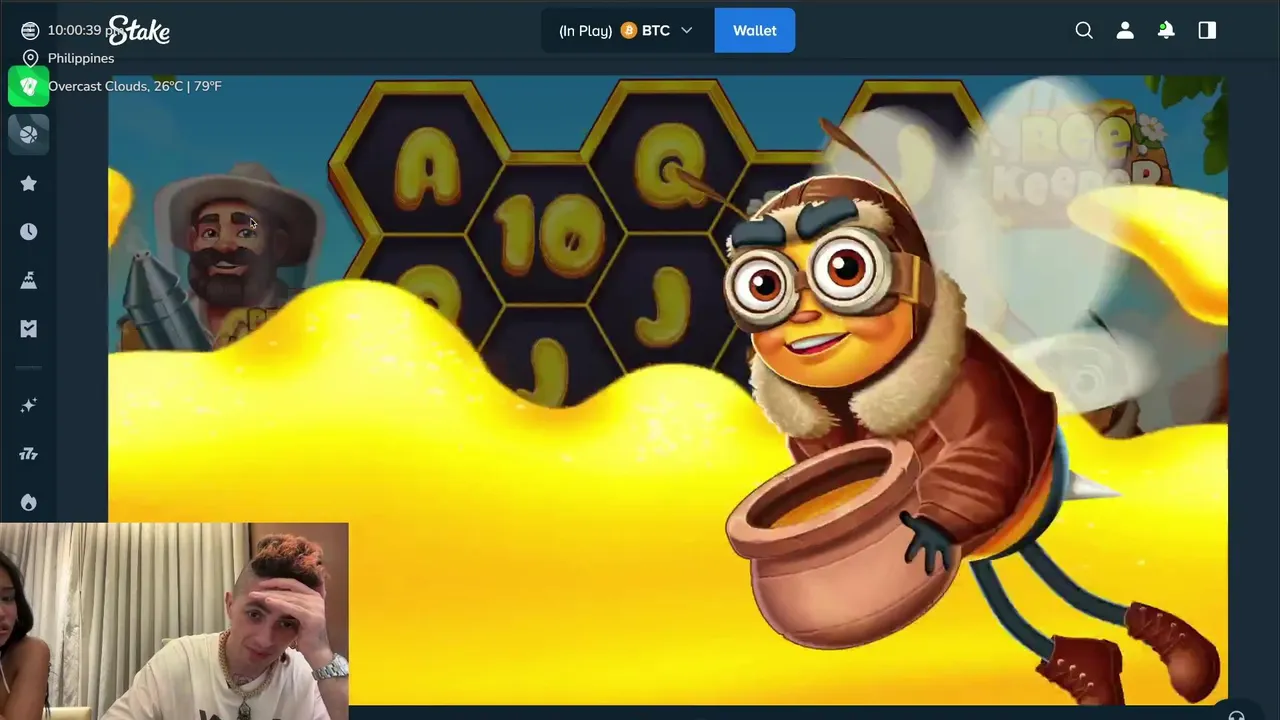Open Recent clock icon in sidebar

coord(28,231)
